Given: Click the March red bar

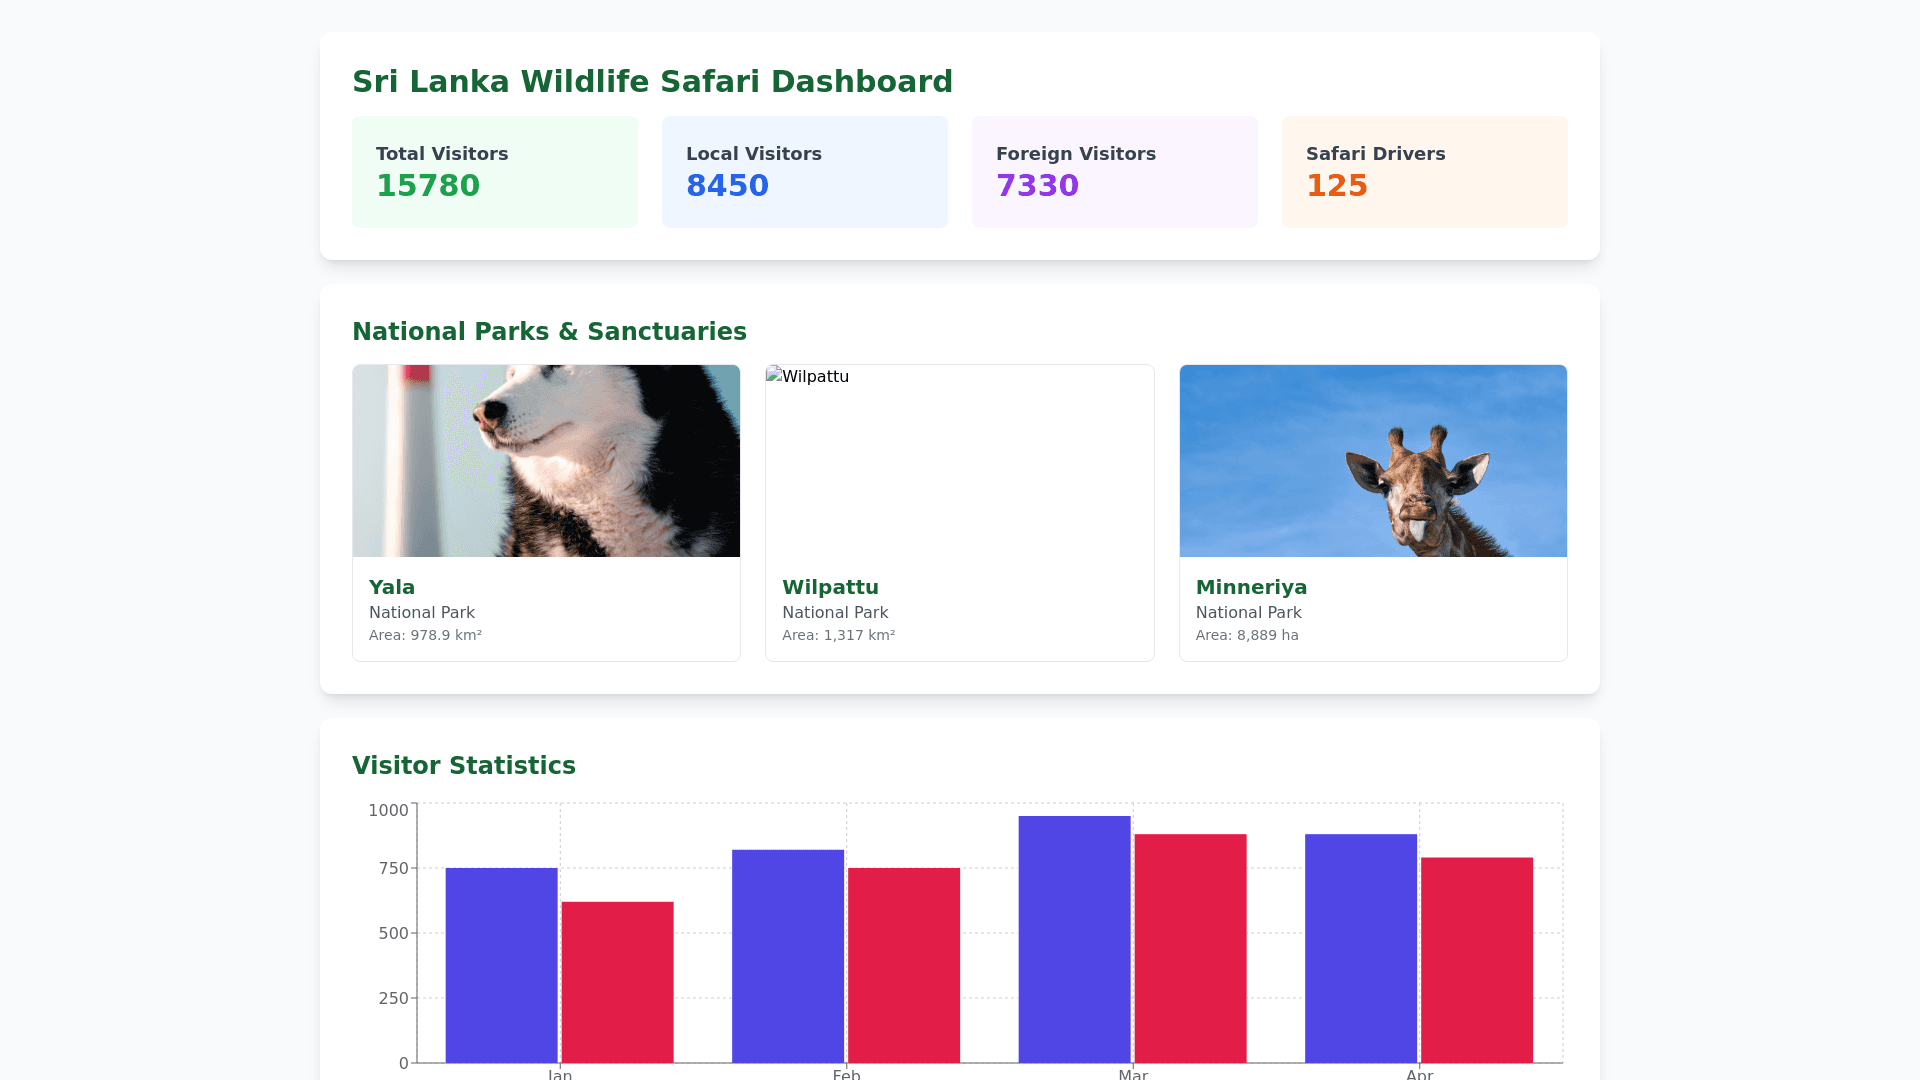Looking at the screenshot, I should click(x=1190, y=948).
